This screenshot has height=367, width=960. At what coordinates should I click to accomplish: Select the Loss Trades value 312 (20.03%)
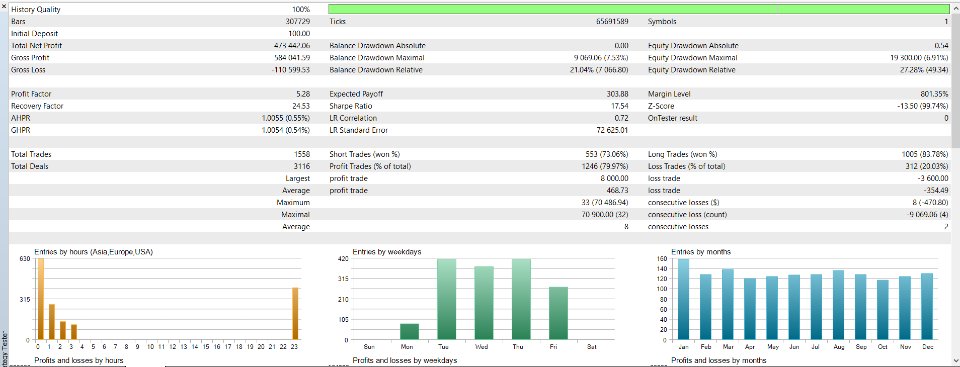927,167
